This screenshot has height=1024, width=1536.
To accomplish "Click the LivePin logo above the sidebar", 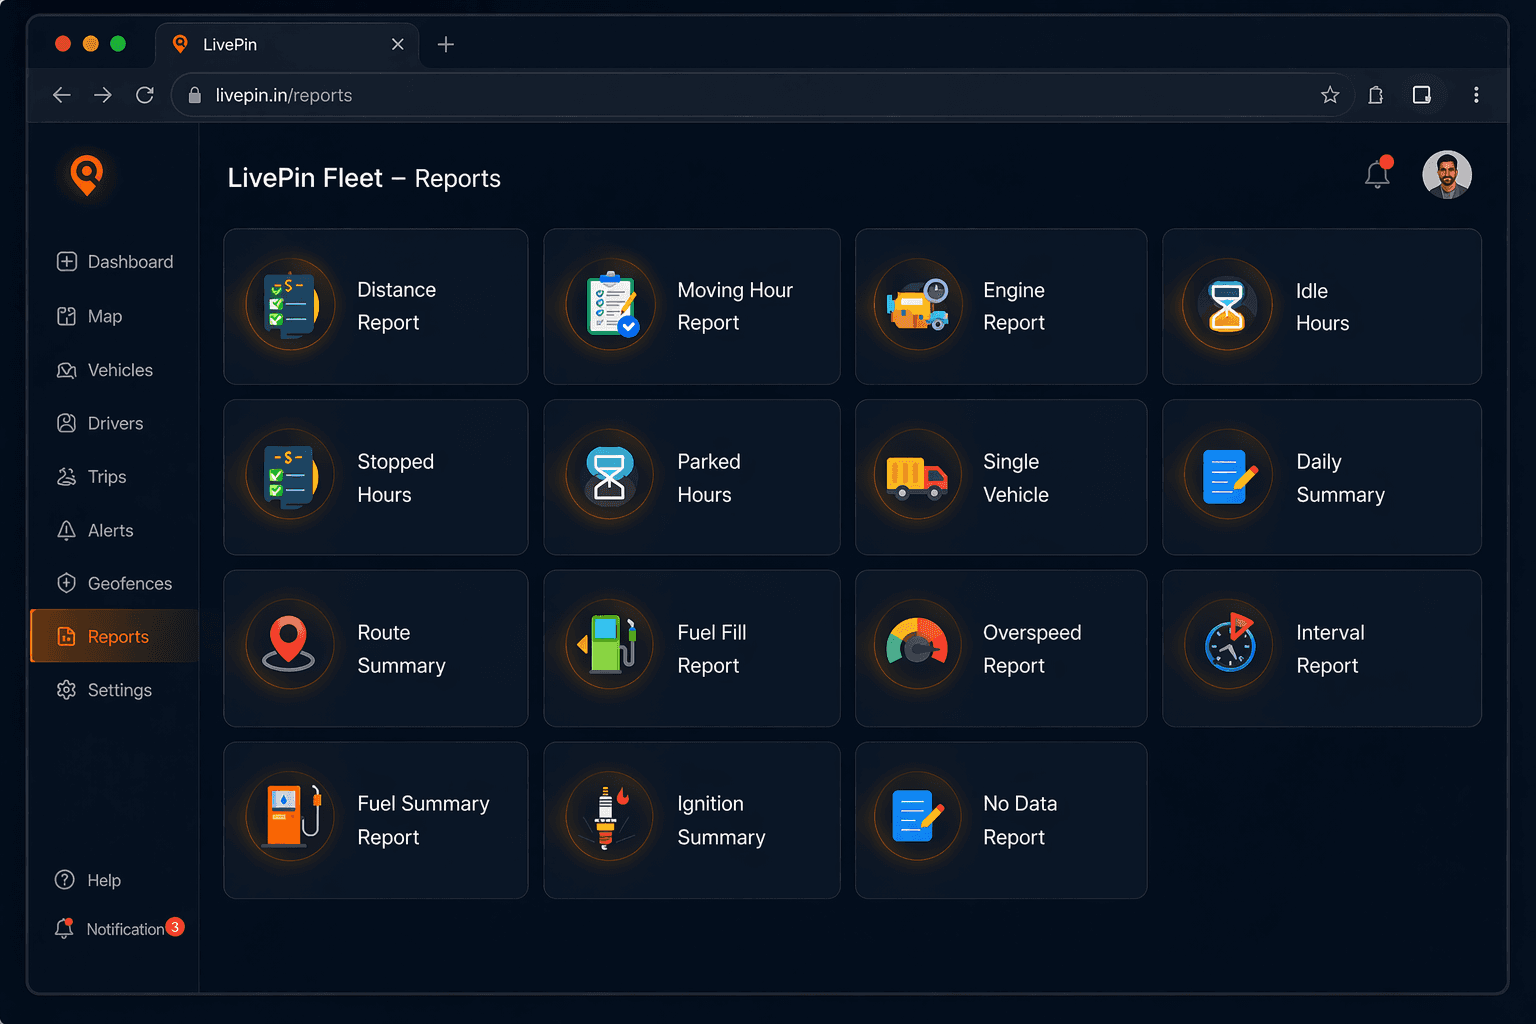I will (87, 176).
